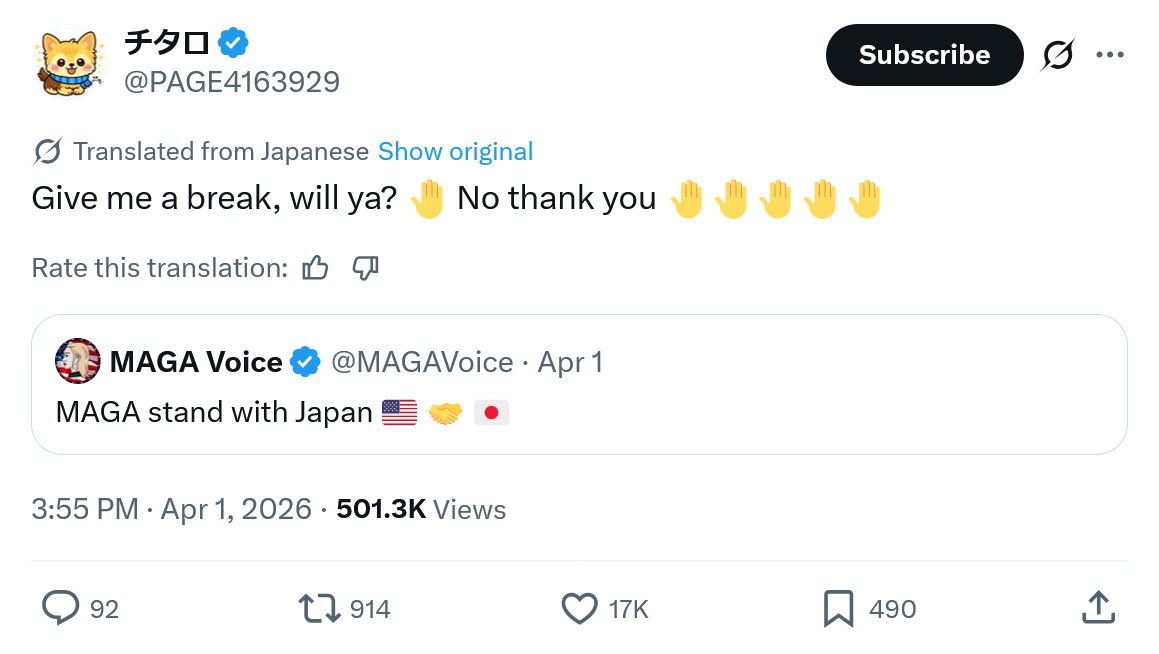Click the Grok translate icon near Translated from Japanese
The height and width of the screenshot is (654, 1159).
[x=48, y=151]
